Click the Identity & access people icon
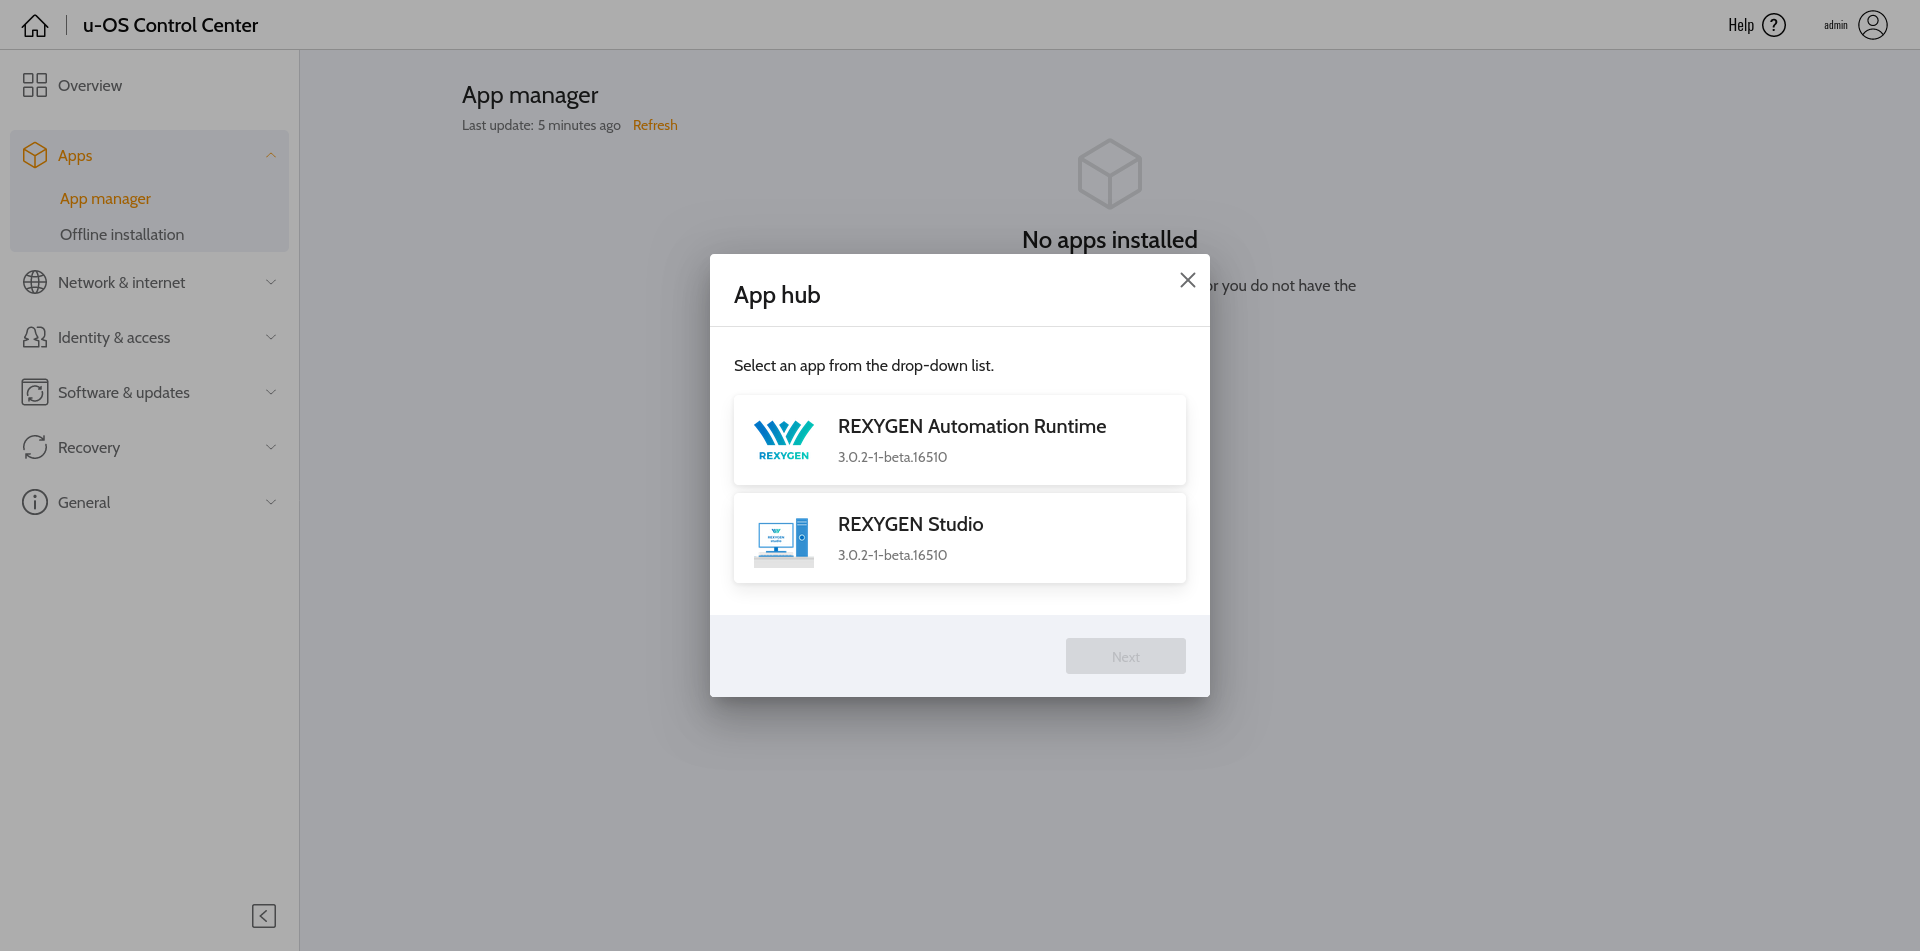The height and width of the screenshot is (951, 1920). pyautogui.click(x=35, y=337)
